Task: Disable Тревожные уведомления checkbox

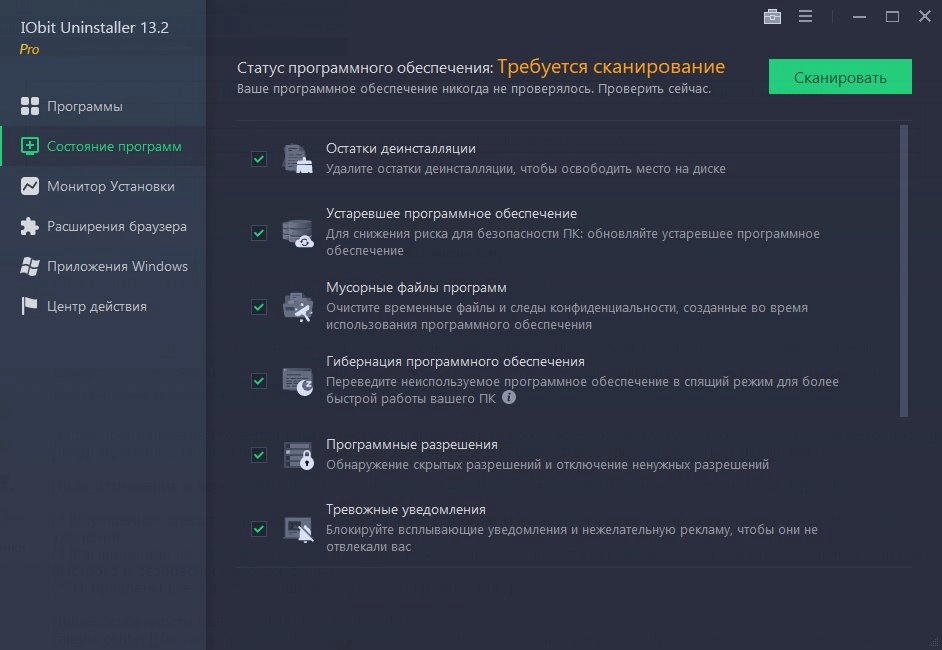Action: [259, 529]
